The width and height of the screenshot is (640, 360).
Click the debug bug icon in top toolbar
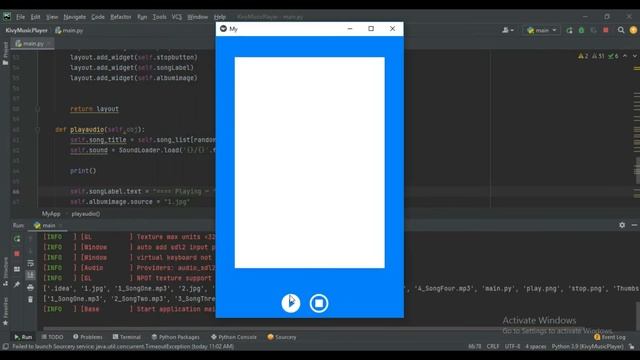pyautogui.click(x=582, y=30)
